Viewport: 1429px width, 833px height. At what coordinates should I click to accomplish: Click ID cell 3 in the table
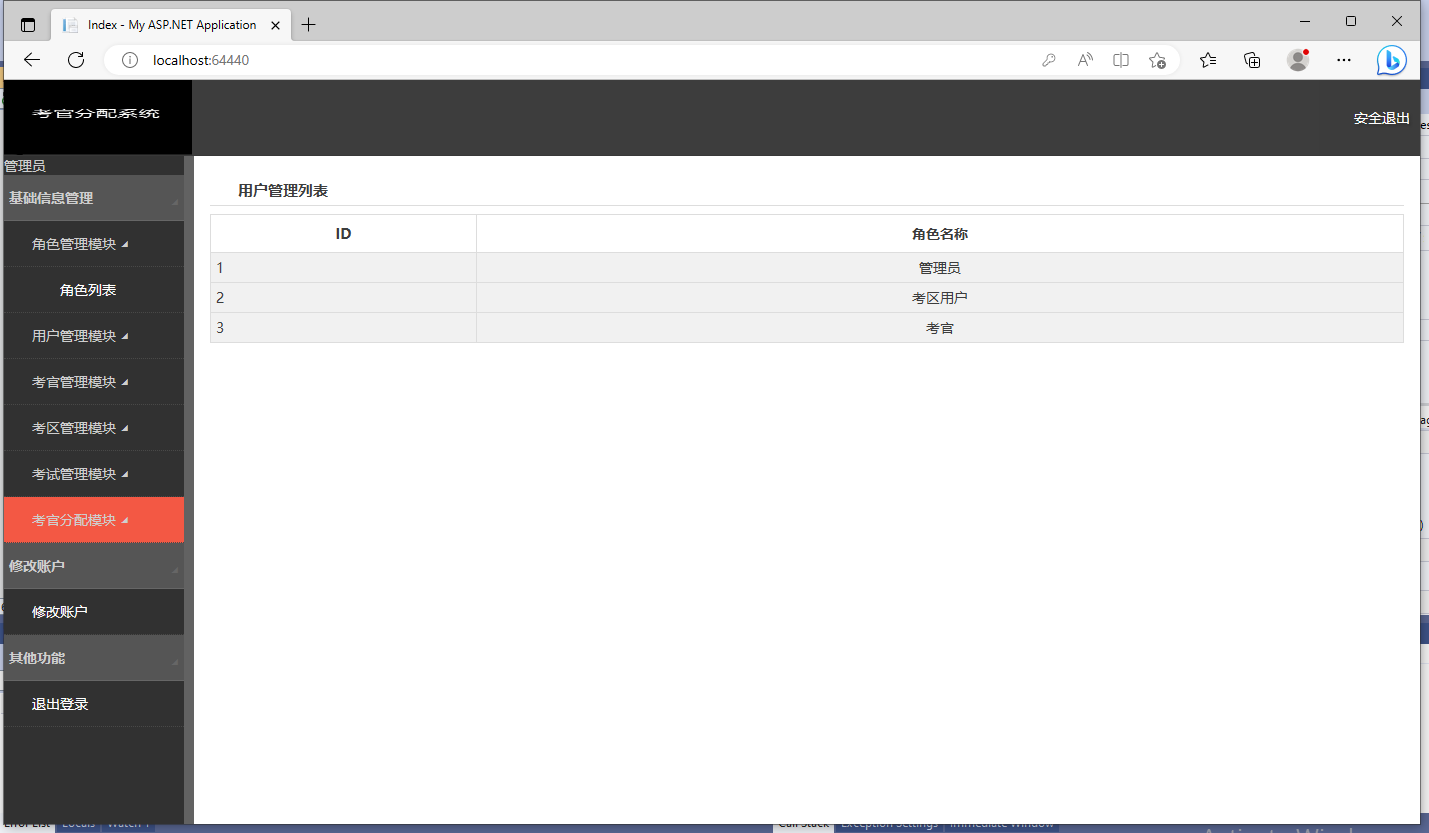(343, 328)
